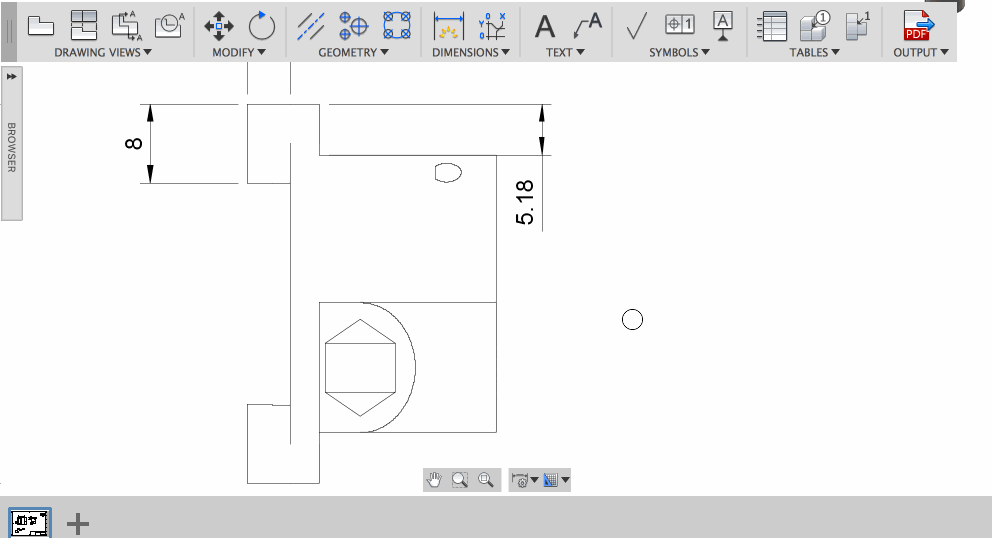992x538 pixels.
Task: Expand the BROWSER panel with double arrows
Action: click(11, 77)
